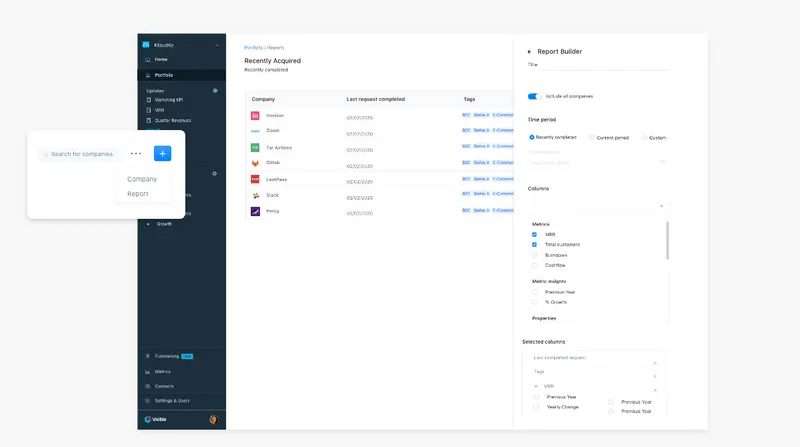Click the Contacts sidebar icon
This screenshot has height=447, width=800.
tap(148, 386)
